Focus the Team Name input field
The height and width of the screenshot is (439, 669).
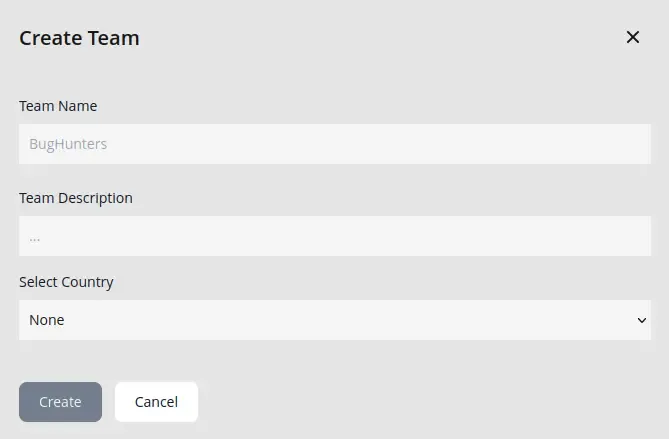tap(335, 144)
